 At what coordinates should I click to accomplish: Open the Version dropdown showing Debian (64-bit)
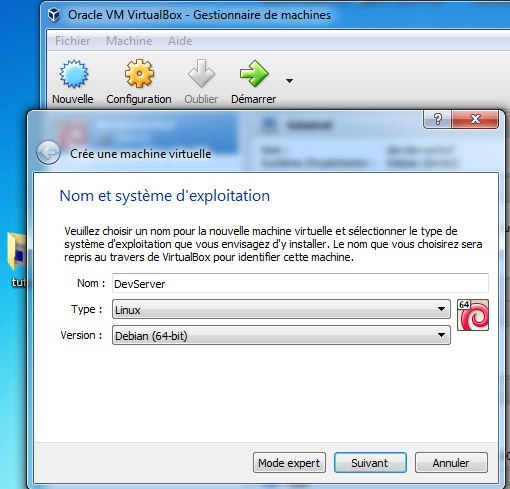[x=281, y=335]
